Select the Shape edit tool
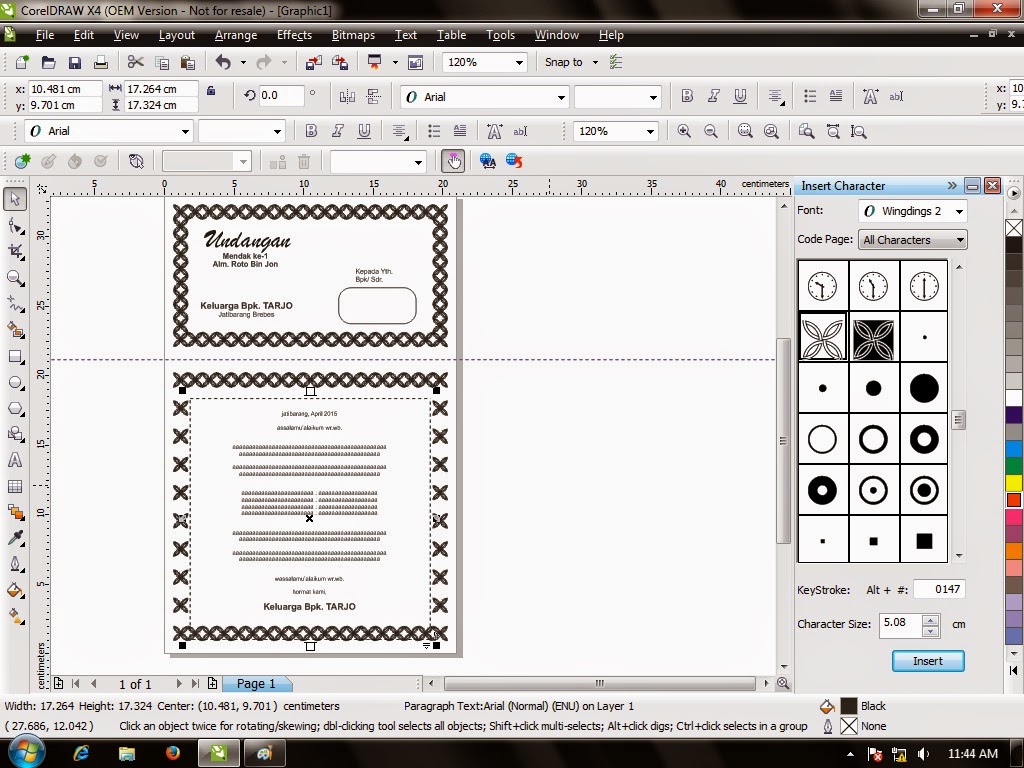Viewport: 1024px width, 768px height. point(15,226)
